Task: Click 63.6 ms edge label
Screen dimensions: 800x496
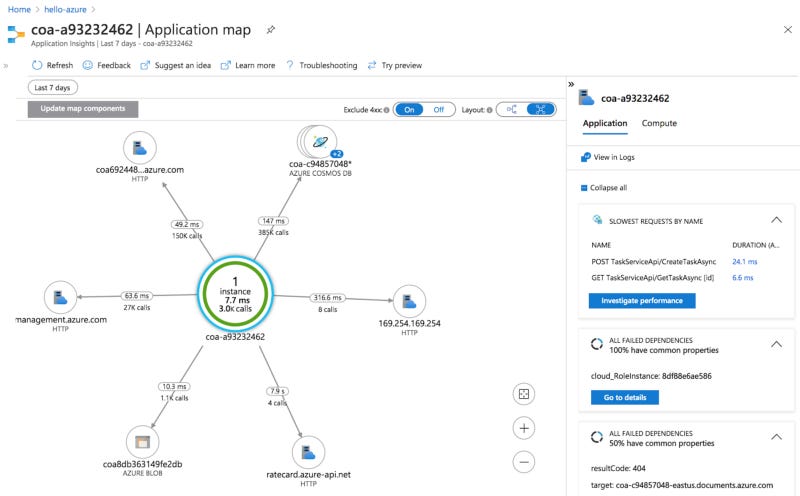Action: click(137, 296)
